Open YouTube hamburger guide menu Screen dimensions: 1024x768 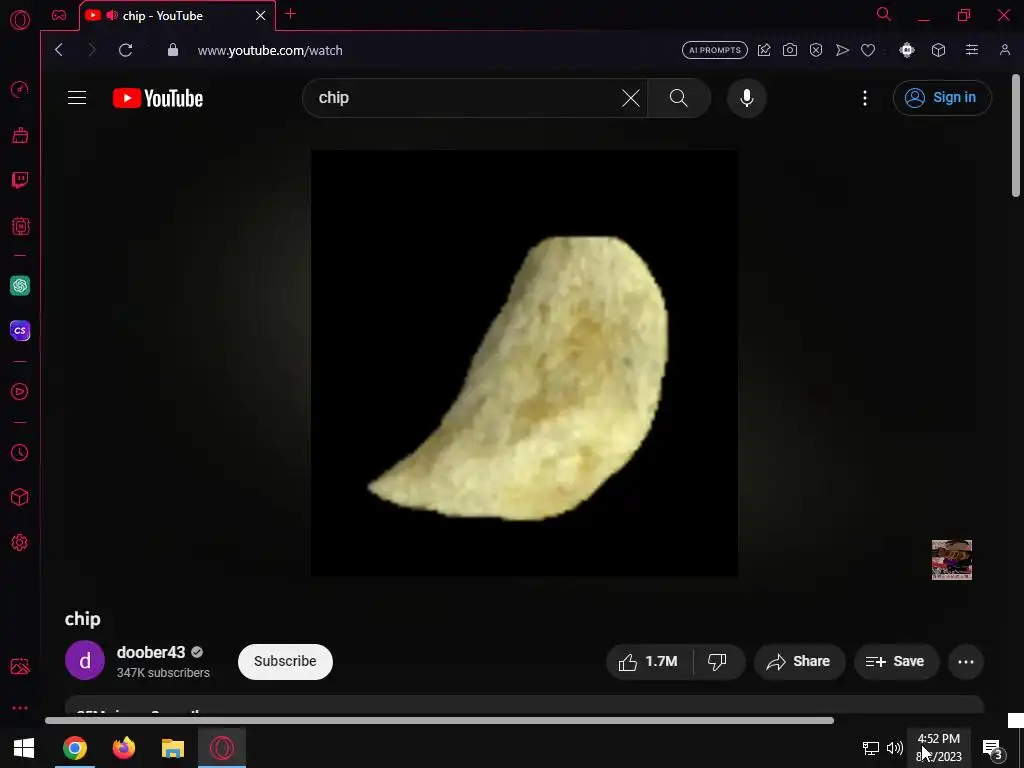point(77,98)
